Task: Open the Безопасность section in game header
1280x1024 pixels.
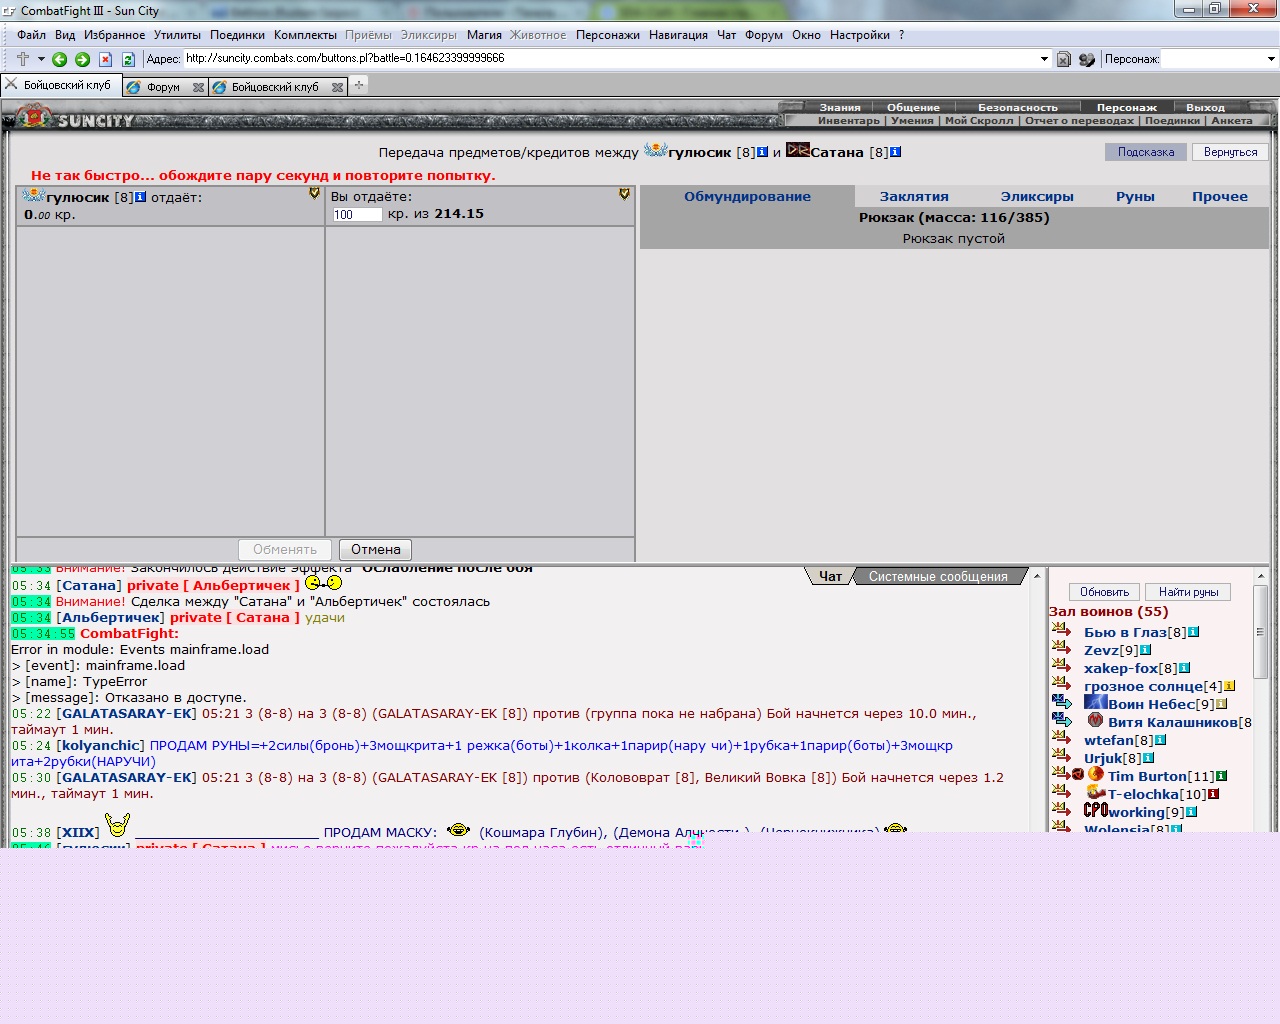Action: 1017,107
